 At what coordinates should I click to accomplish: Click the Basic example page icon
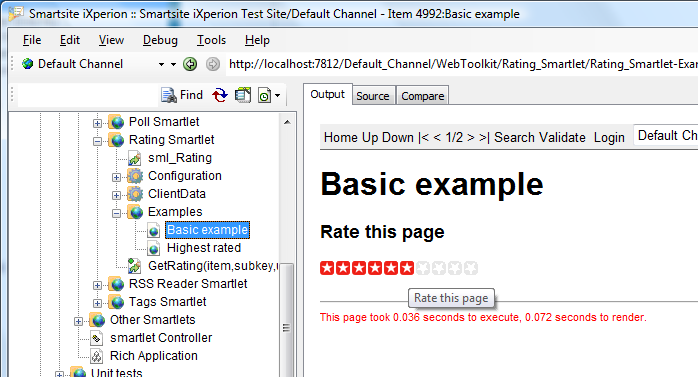tap(154, 231)
